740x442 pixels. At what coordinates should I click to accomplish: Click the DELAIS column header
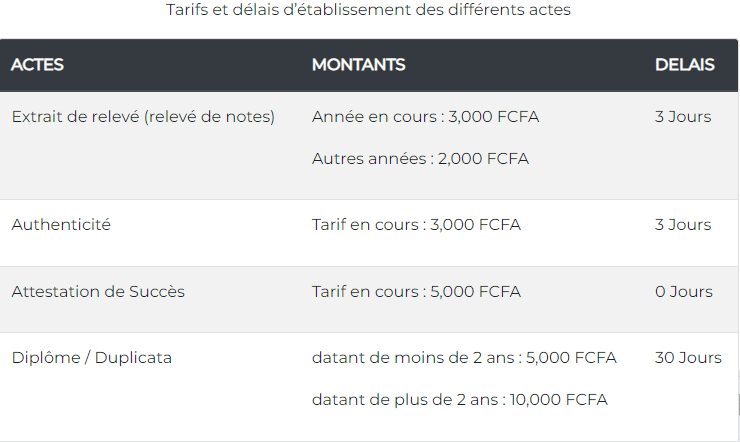pos(685,65)
